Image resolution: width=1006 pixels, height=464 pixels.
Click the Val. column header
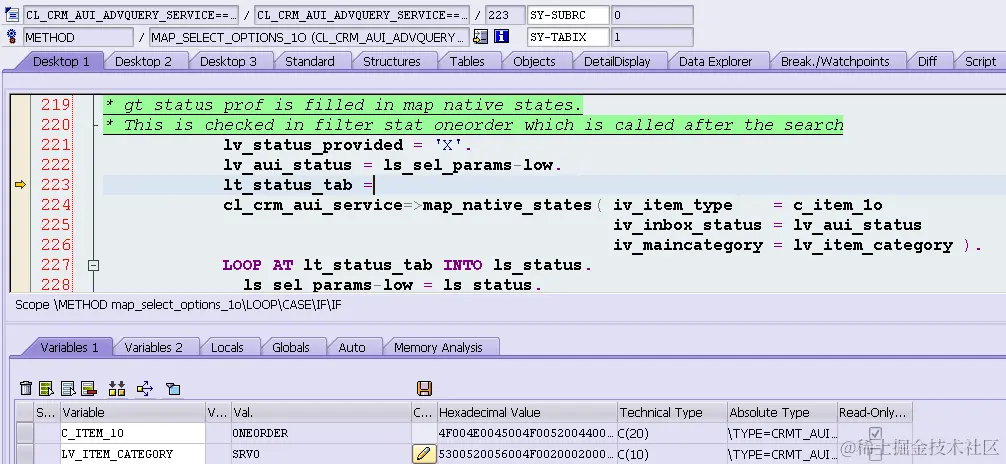click(x=321, y=413)
